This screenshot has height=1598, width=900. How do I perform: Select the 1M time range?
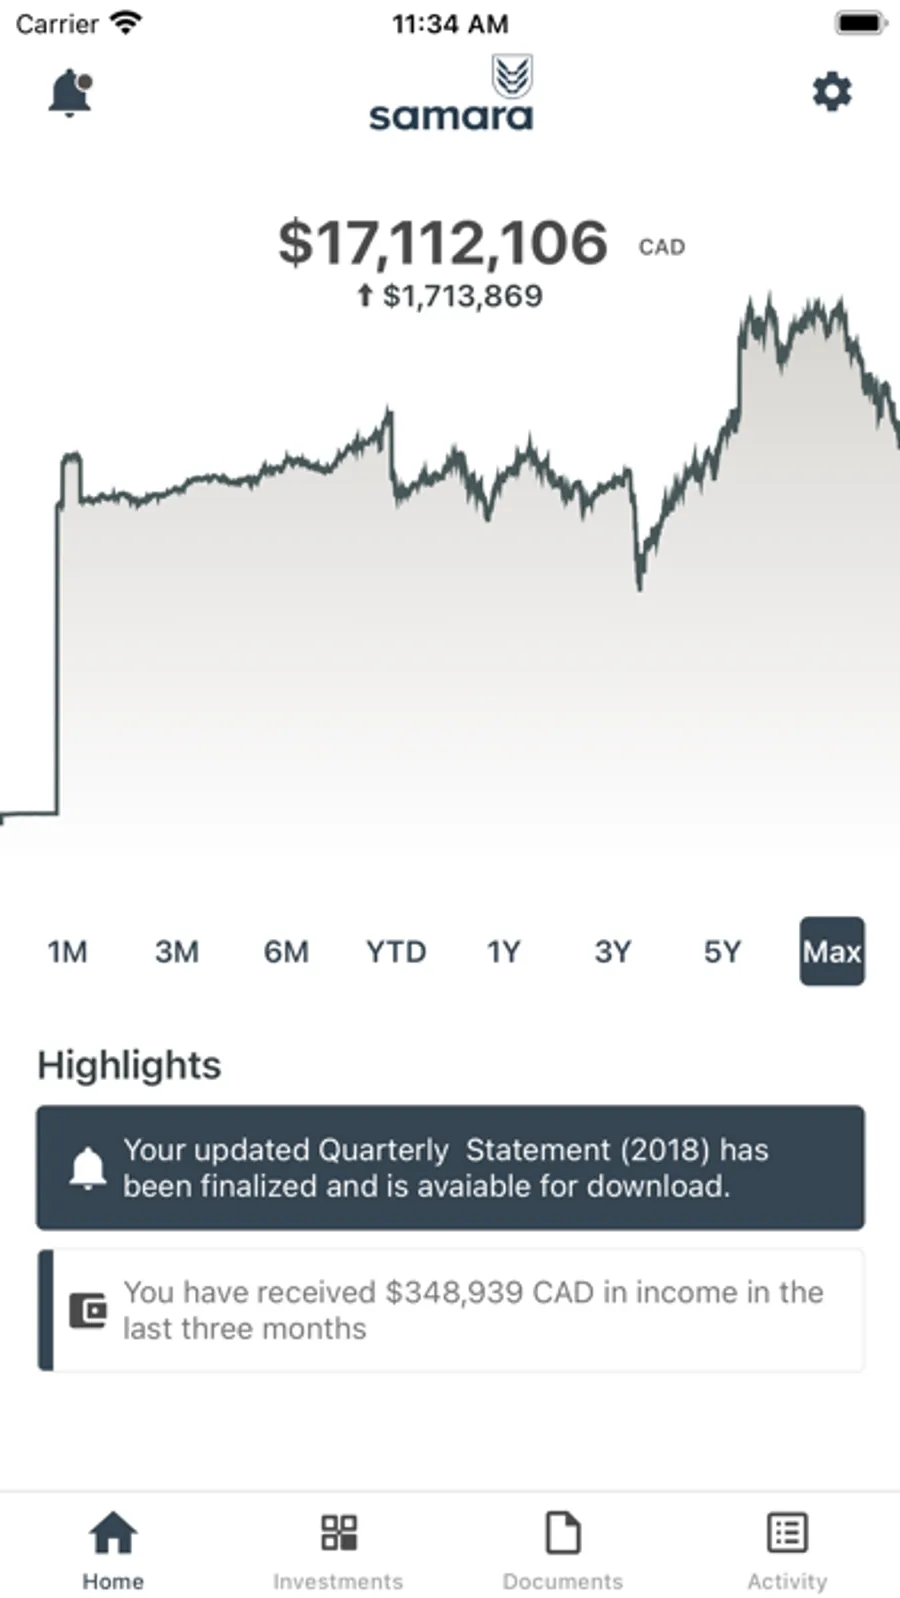(x=67, y=951)
